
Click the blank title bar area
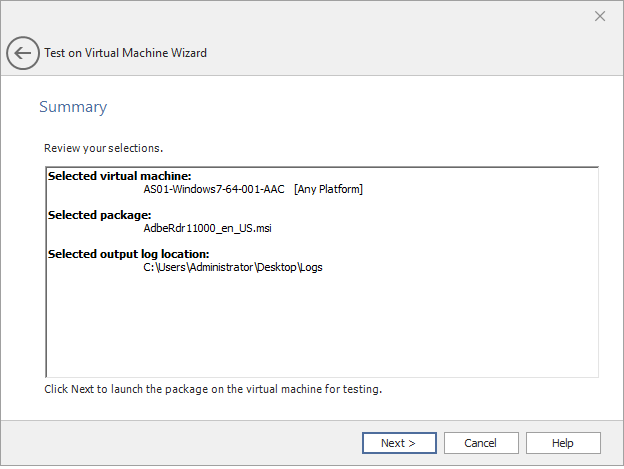coord(300,16)
